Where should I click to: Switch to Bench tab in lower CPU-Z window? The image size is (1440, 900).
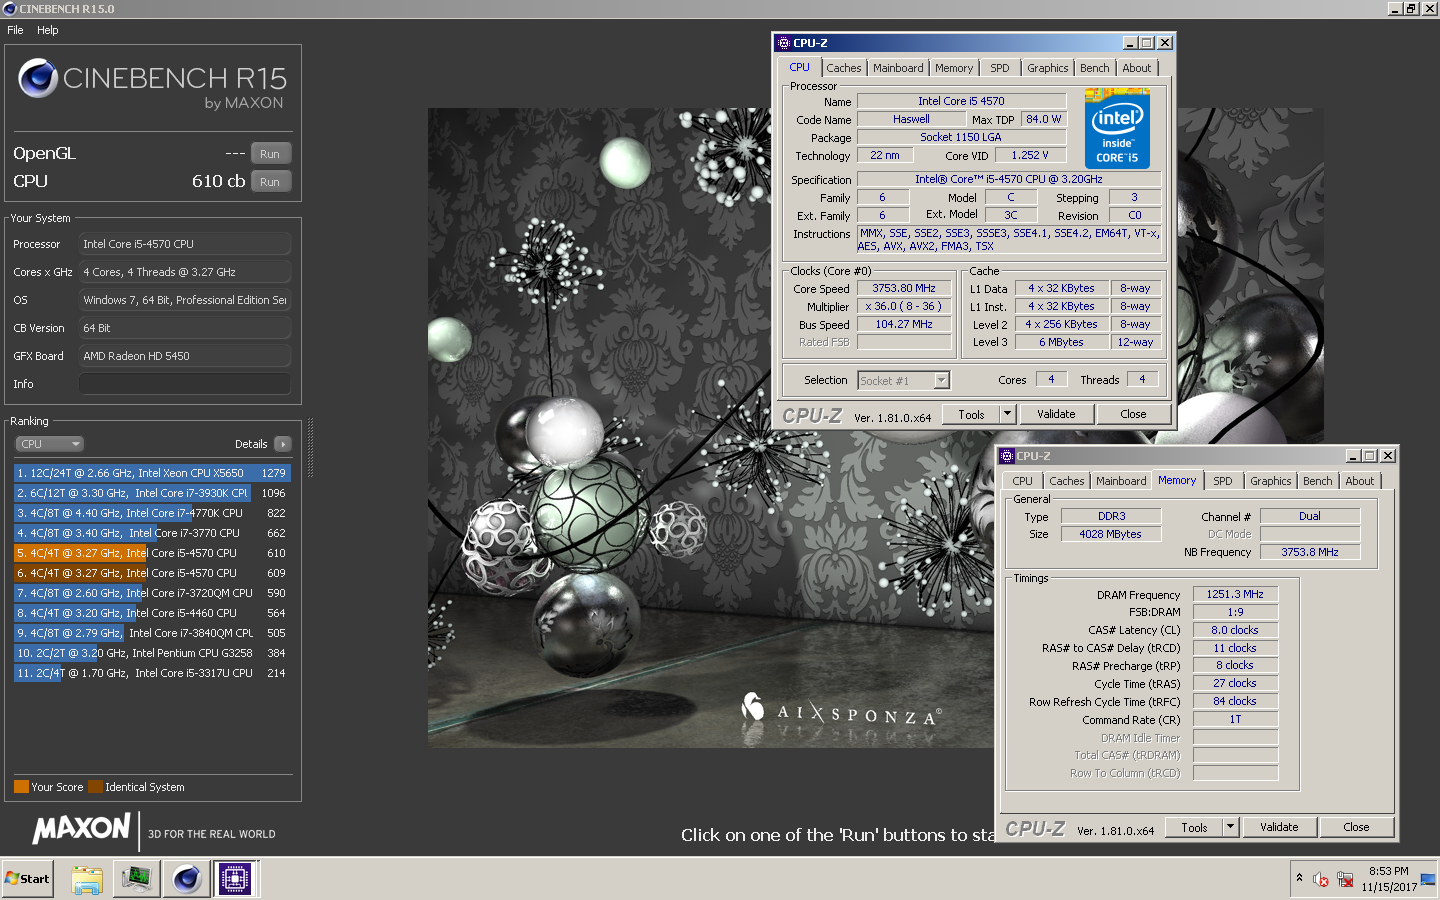pos(1318,481)
